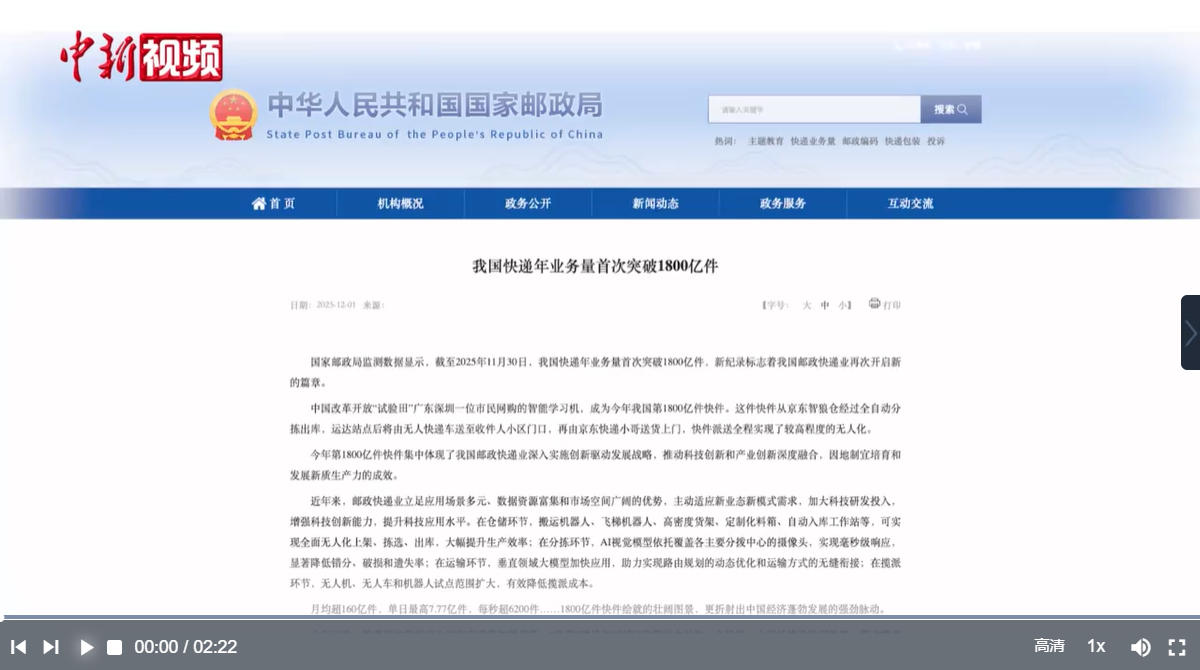This screenshot has height=670, width=1200.
Task: Click the 搜索 search button
Action: [x=951, y=109]
